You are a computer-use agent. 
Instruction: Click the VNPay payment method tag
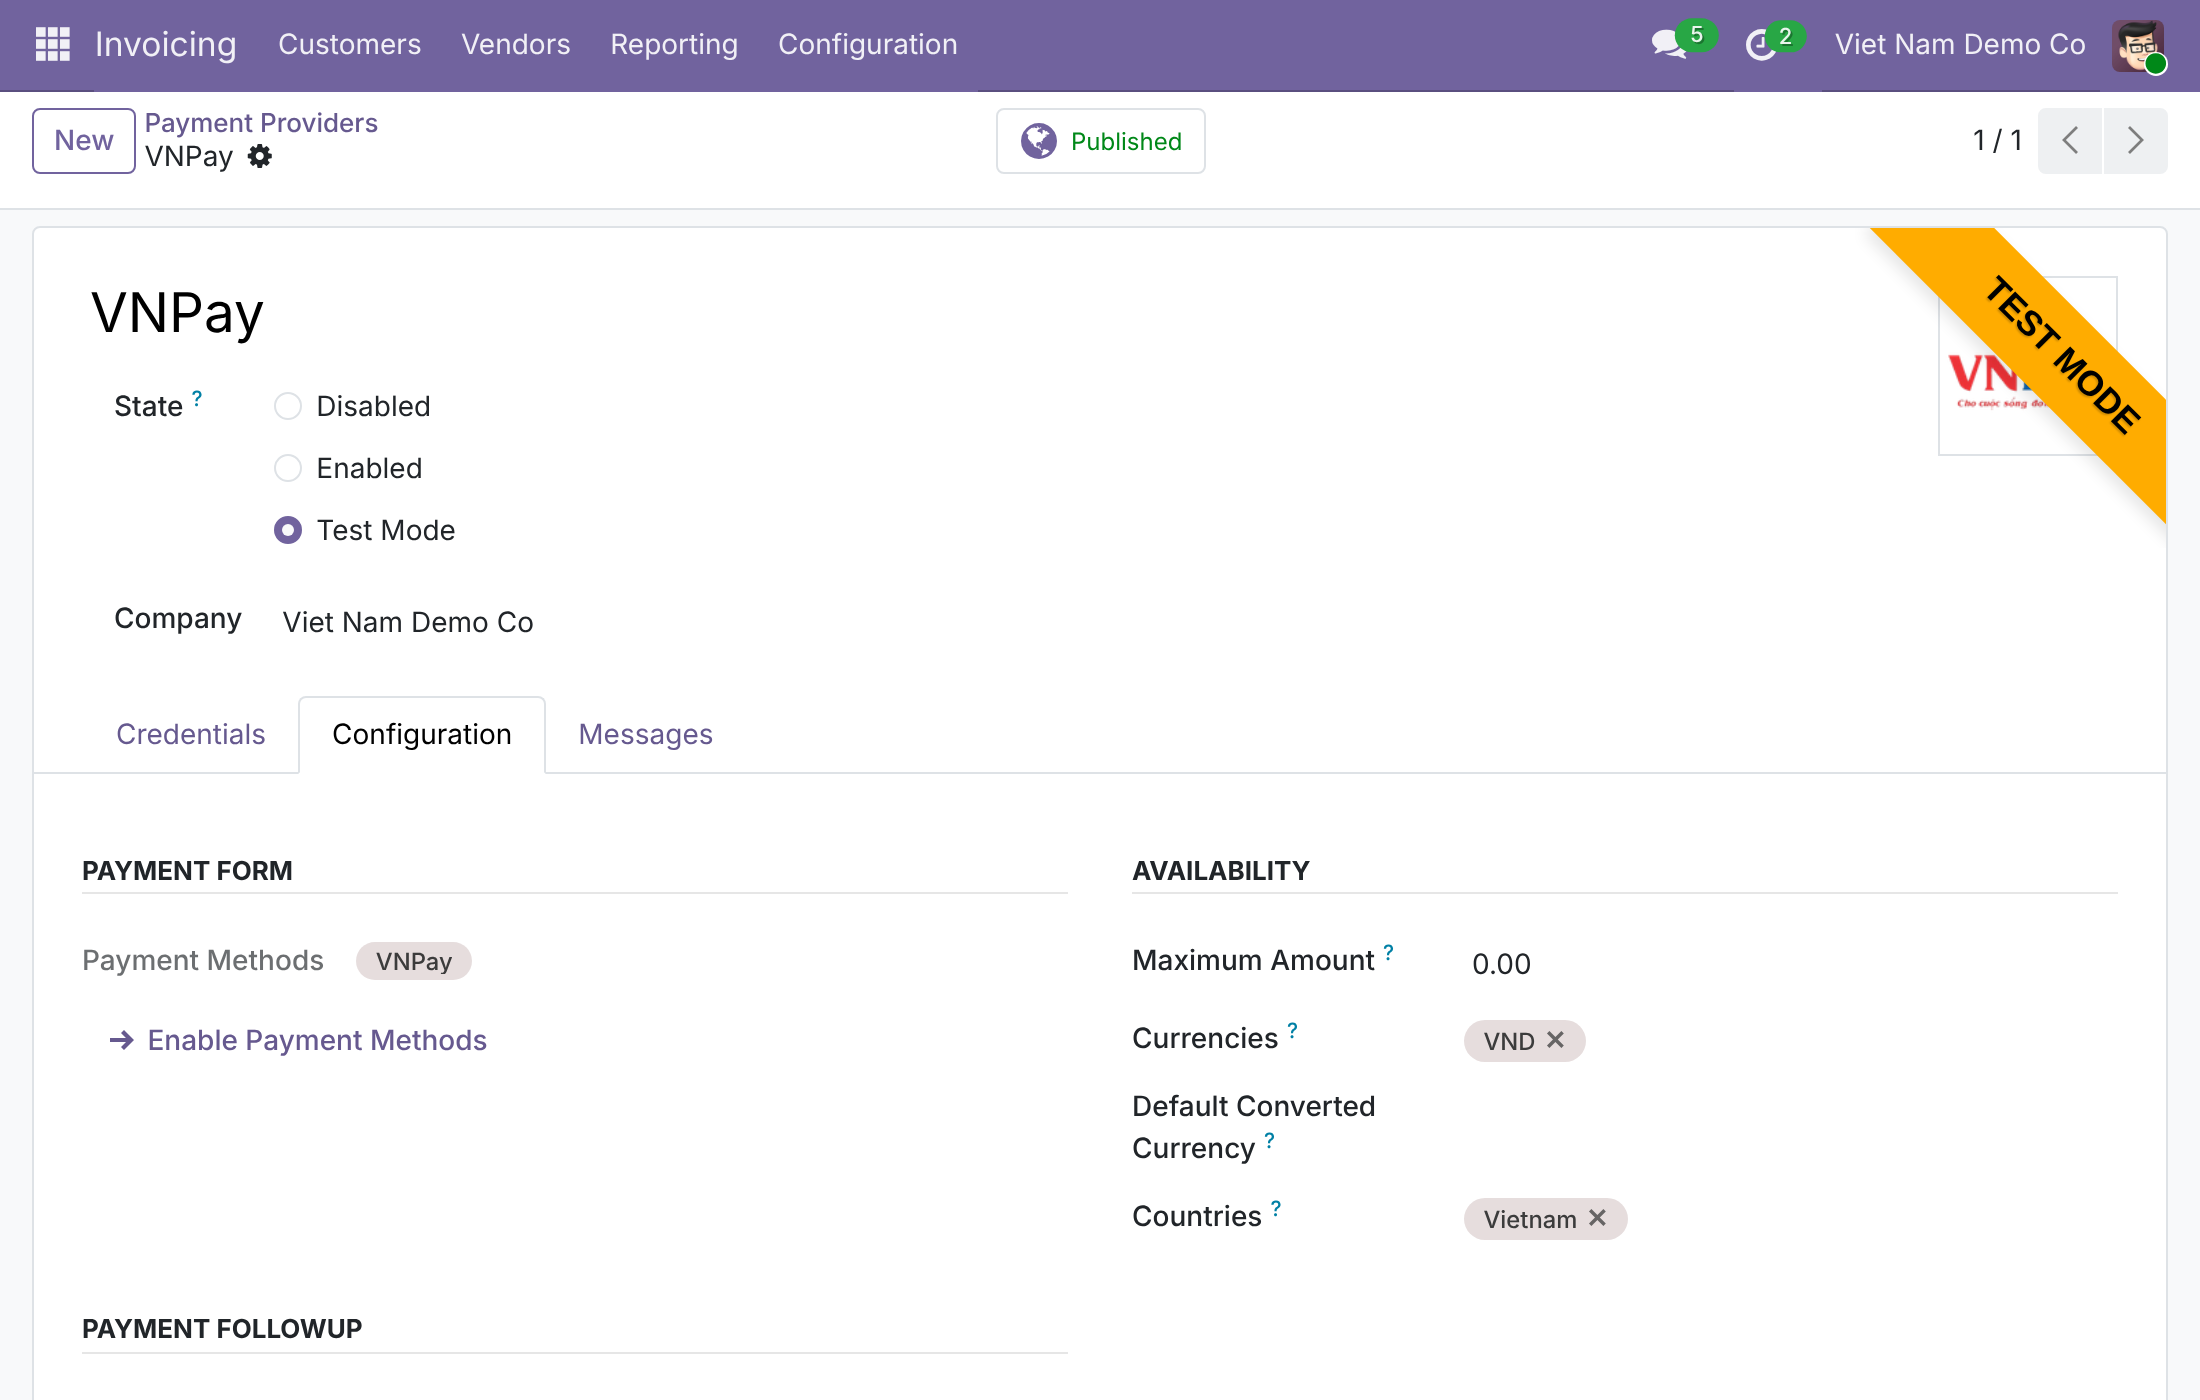pos(414,961)
